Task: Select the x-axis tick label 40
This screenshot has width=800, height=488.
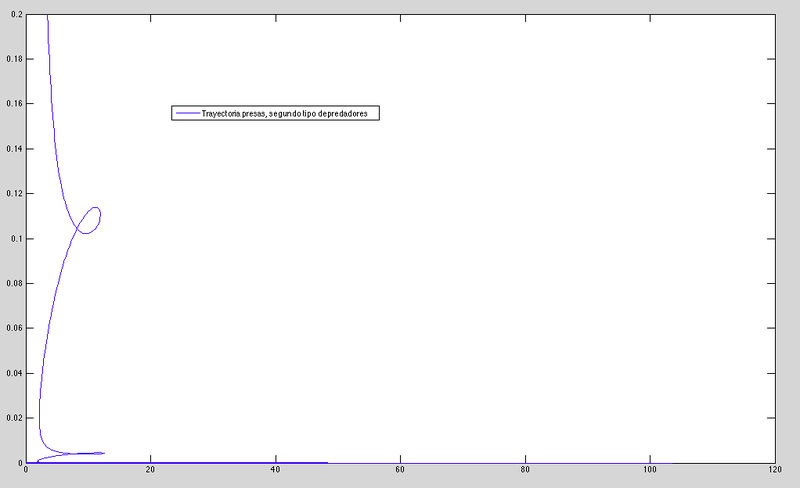Action: coord(275,471)
